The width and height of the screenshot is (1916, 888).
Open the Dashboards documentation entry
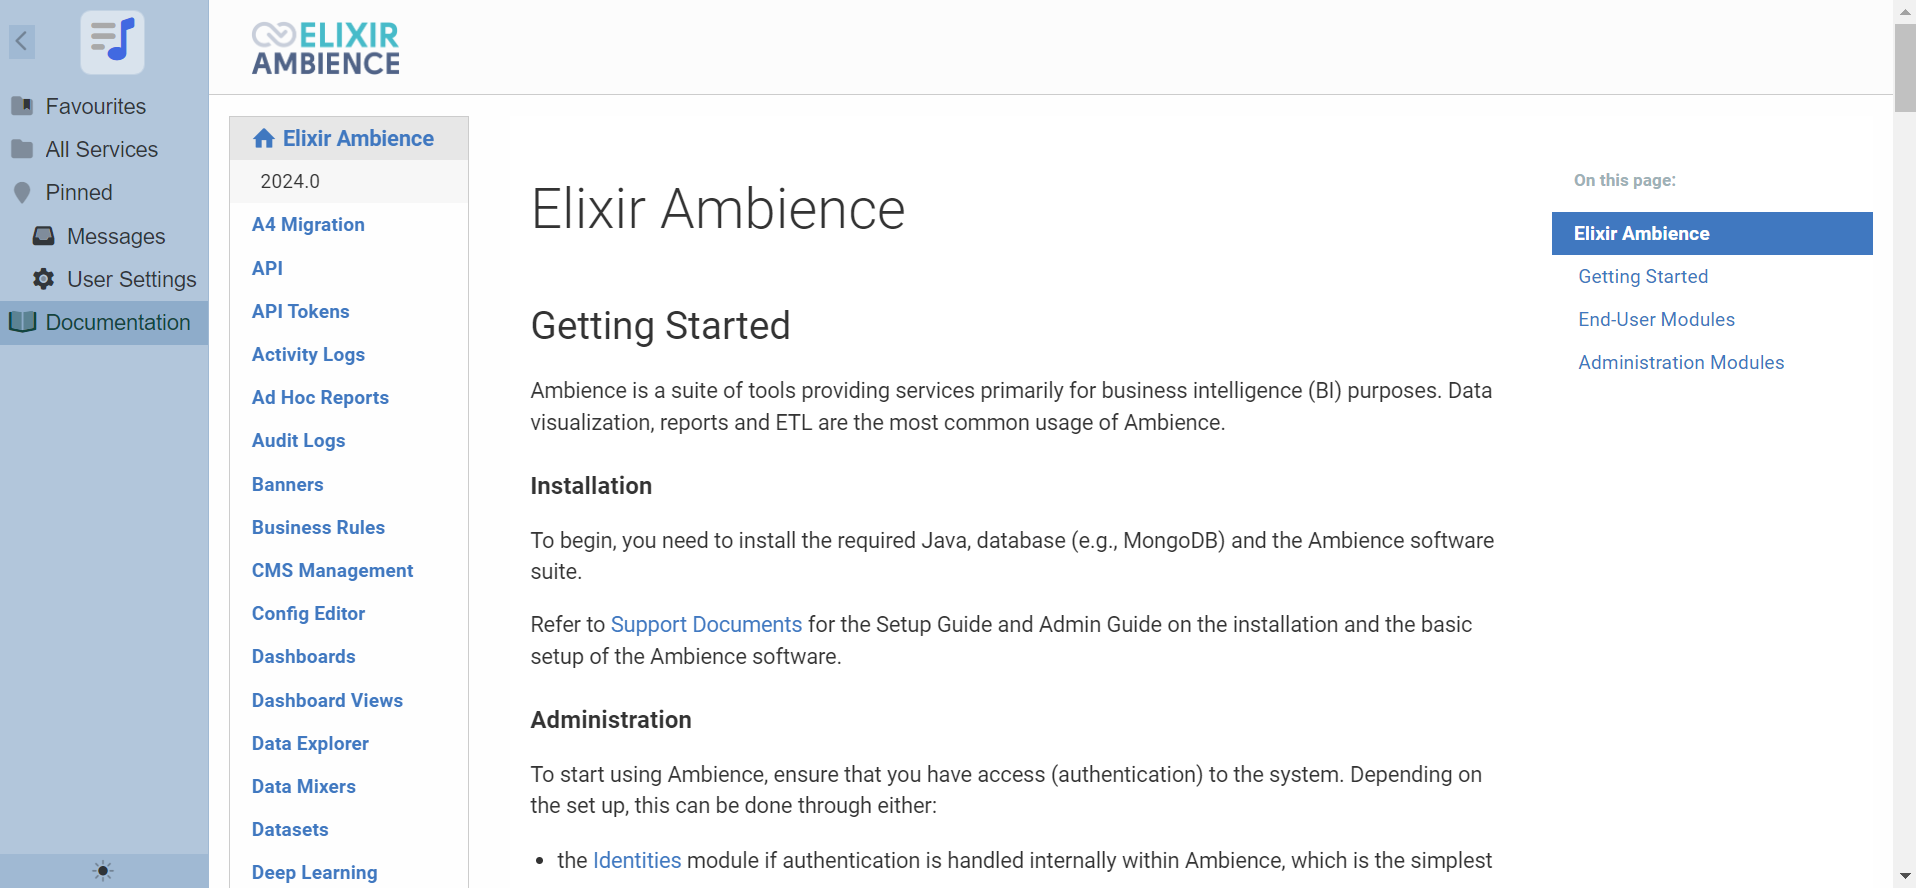[x=303, y=657]
